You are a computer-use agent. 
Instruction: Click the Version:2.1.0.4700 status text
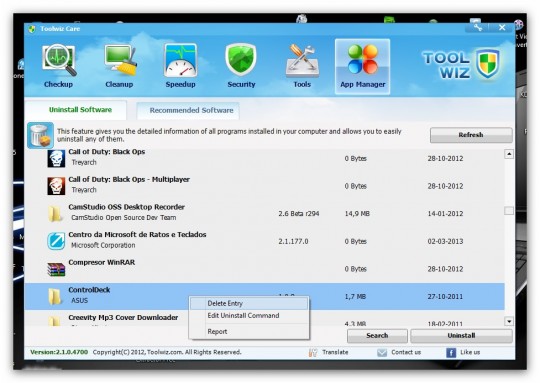click(59, 352)
